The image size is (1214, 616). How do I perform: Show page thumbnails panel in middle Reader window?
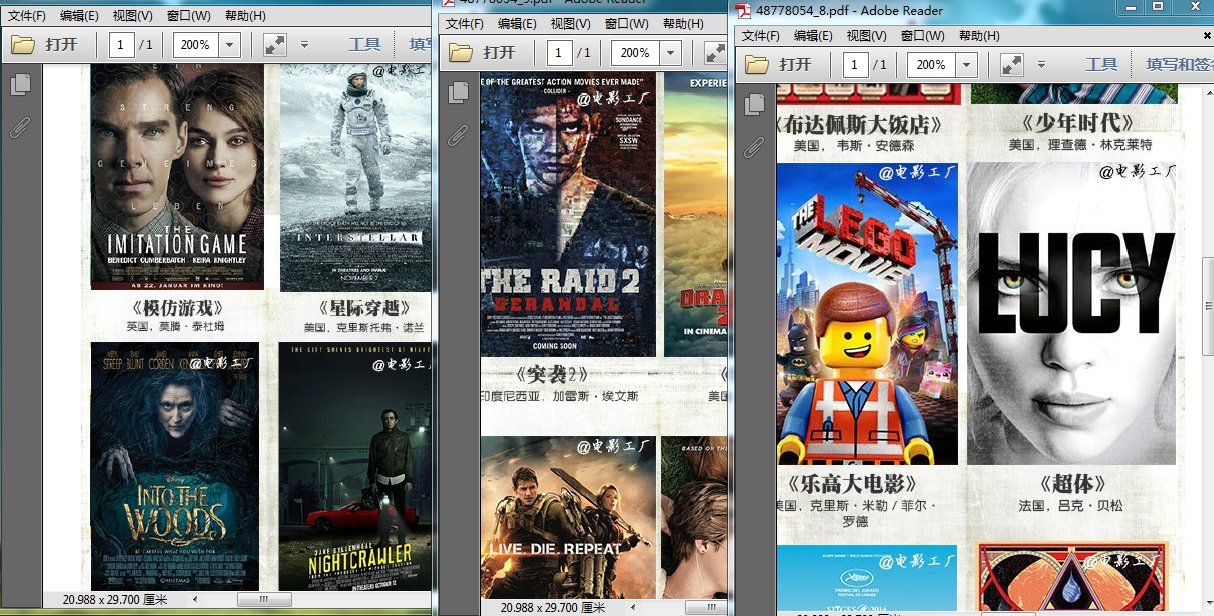[458, 93]
